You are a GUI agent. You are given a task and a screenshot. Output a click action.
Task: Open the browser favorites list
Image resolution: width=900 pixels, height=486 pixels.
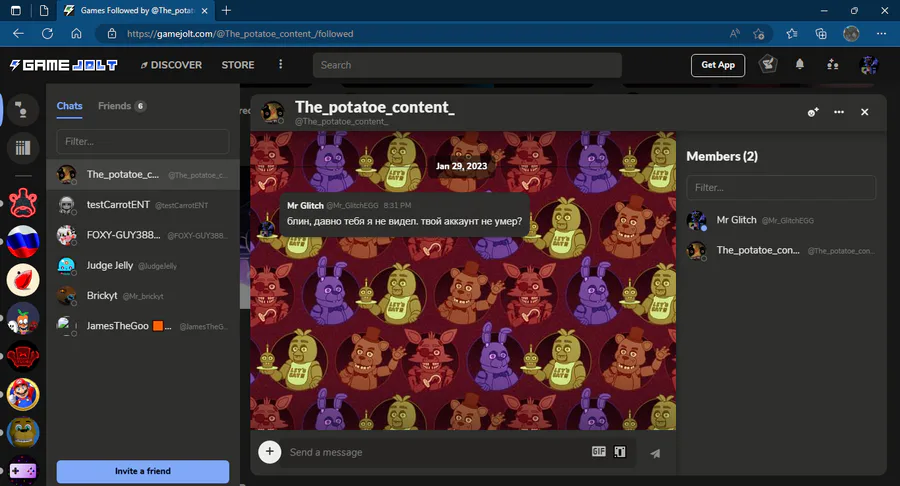pos(792,34)
